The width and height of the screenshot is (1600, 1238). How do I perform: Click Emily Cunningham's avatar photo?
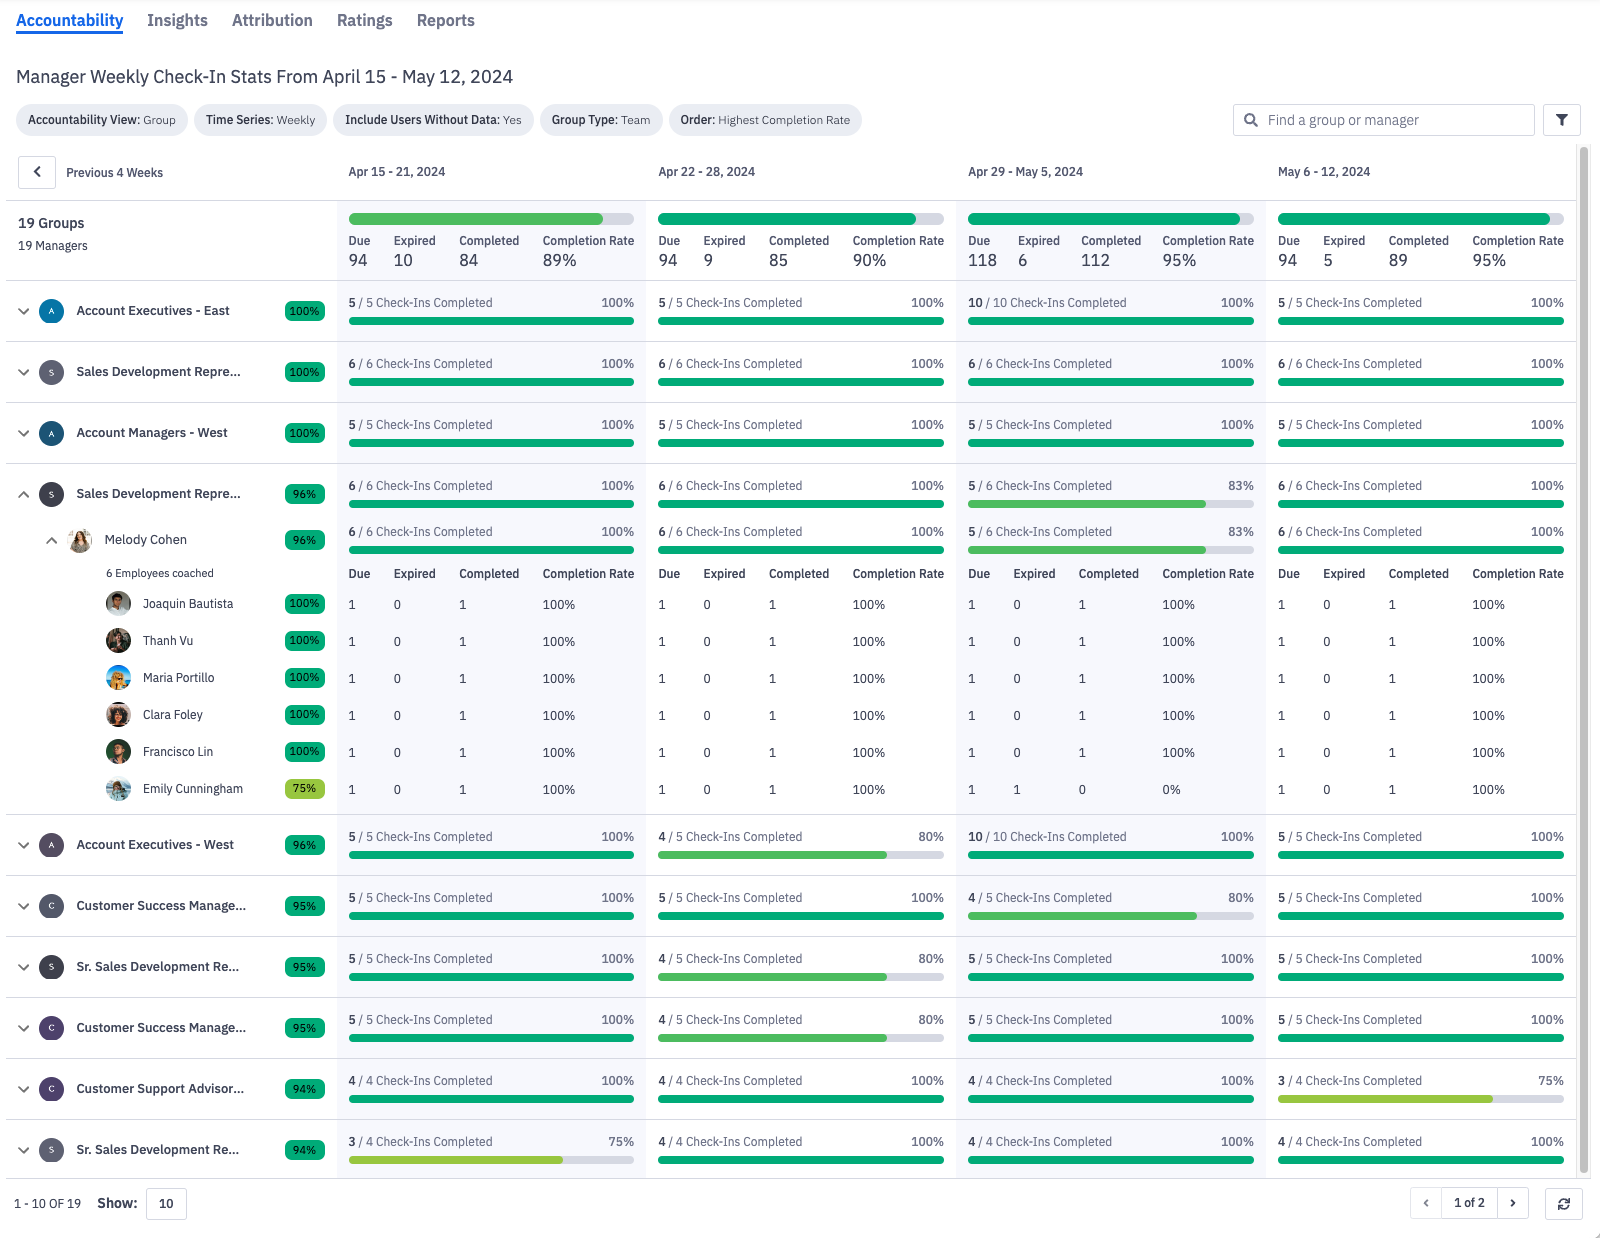click(x=118, y=789)
